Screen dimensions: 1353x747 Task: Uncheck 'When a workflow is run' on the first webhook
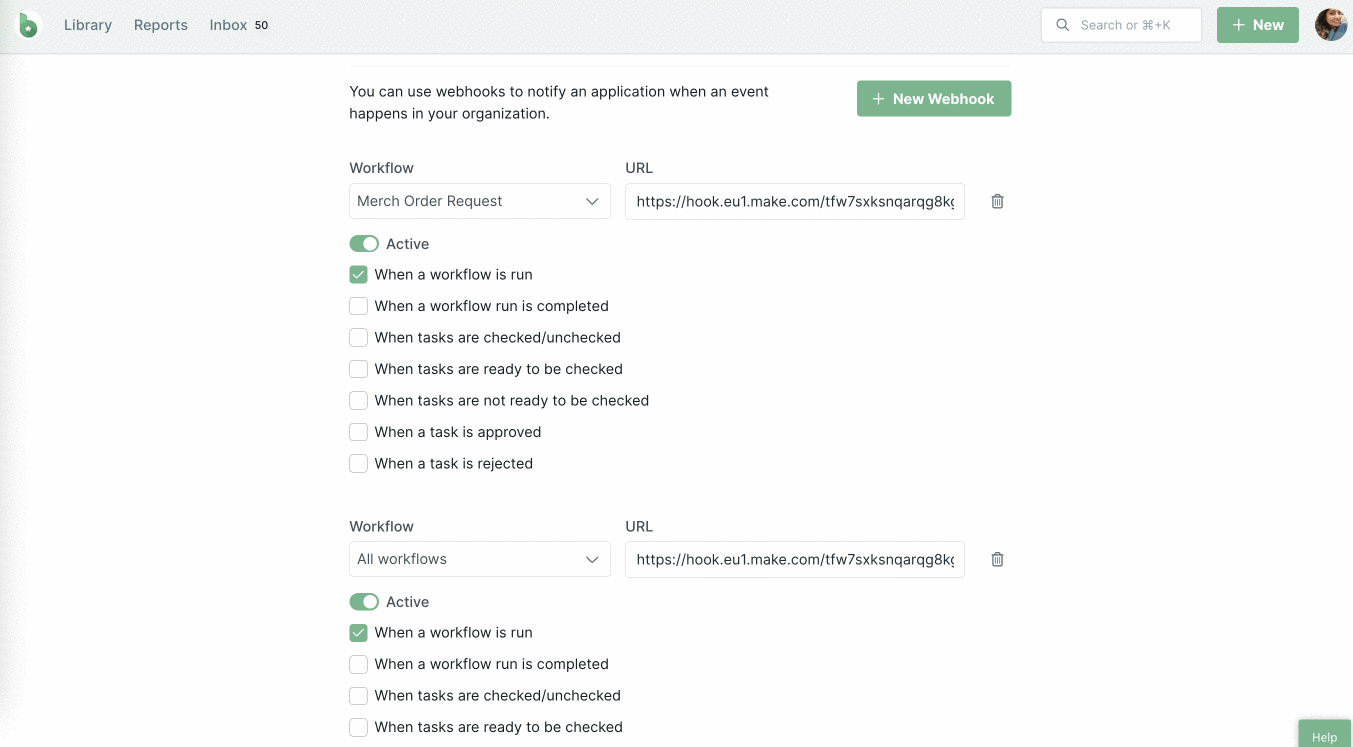(x=358, y=274)
